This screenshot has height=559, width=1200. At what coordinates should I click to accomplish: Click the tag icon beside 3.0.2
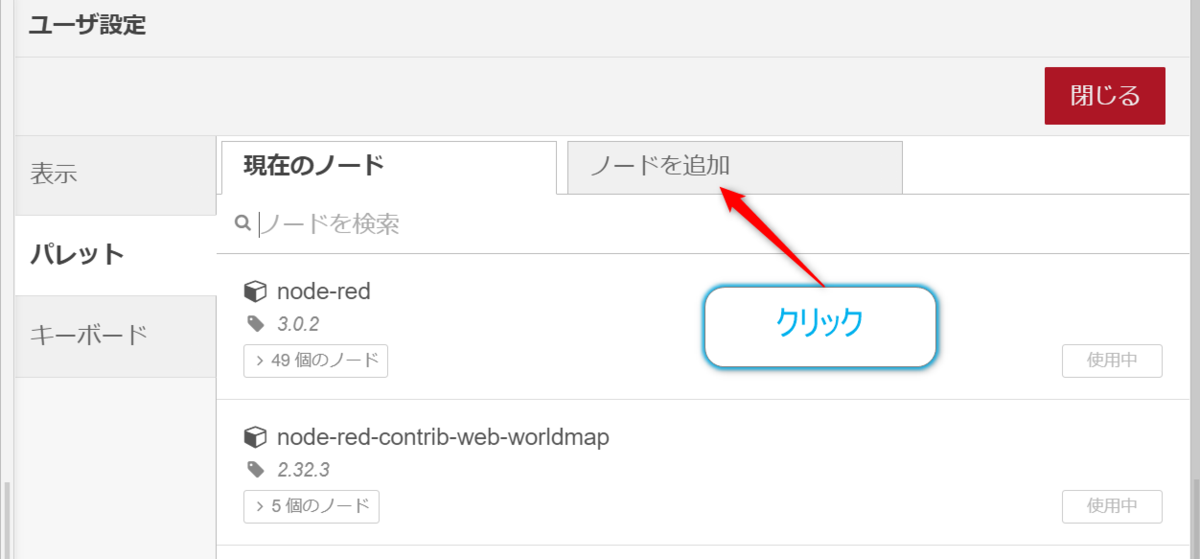(x=255, y=324)
